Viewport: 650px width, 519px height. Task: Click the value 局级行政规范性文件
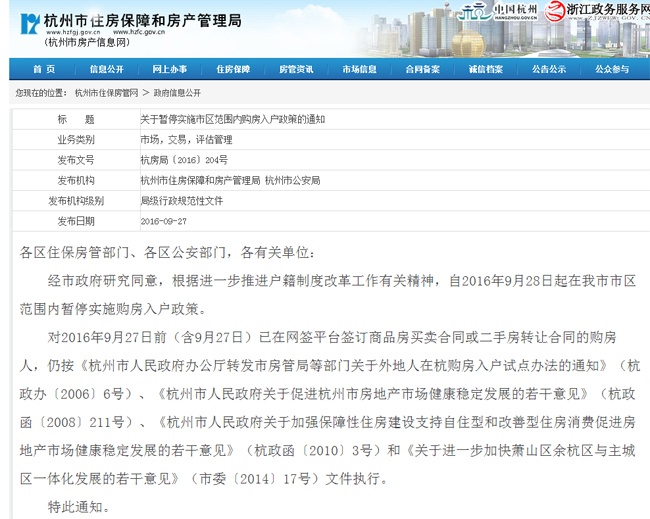182,201
